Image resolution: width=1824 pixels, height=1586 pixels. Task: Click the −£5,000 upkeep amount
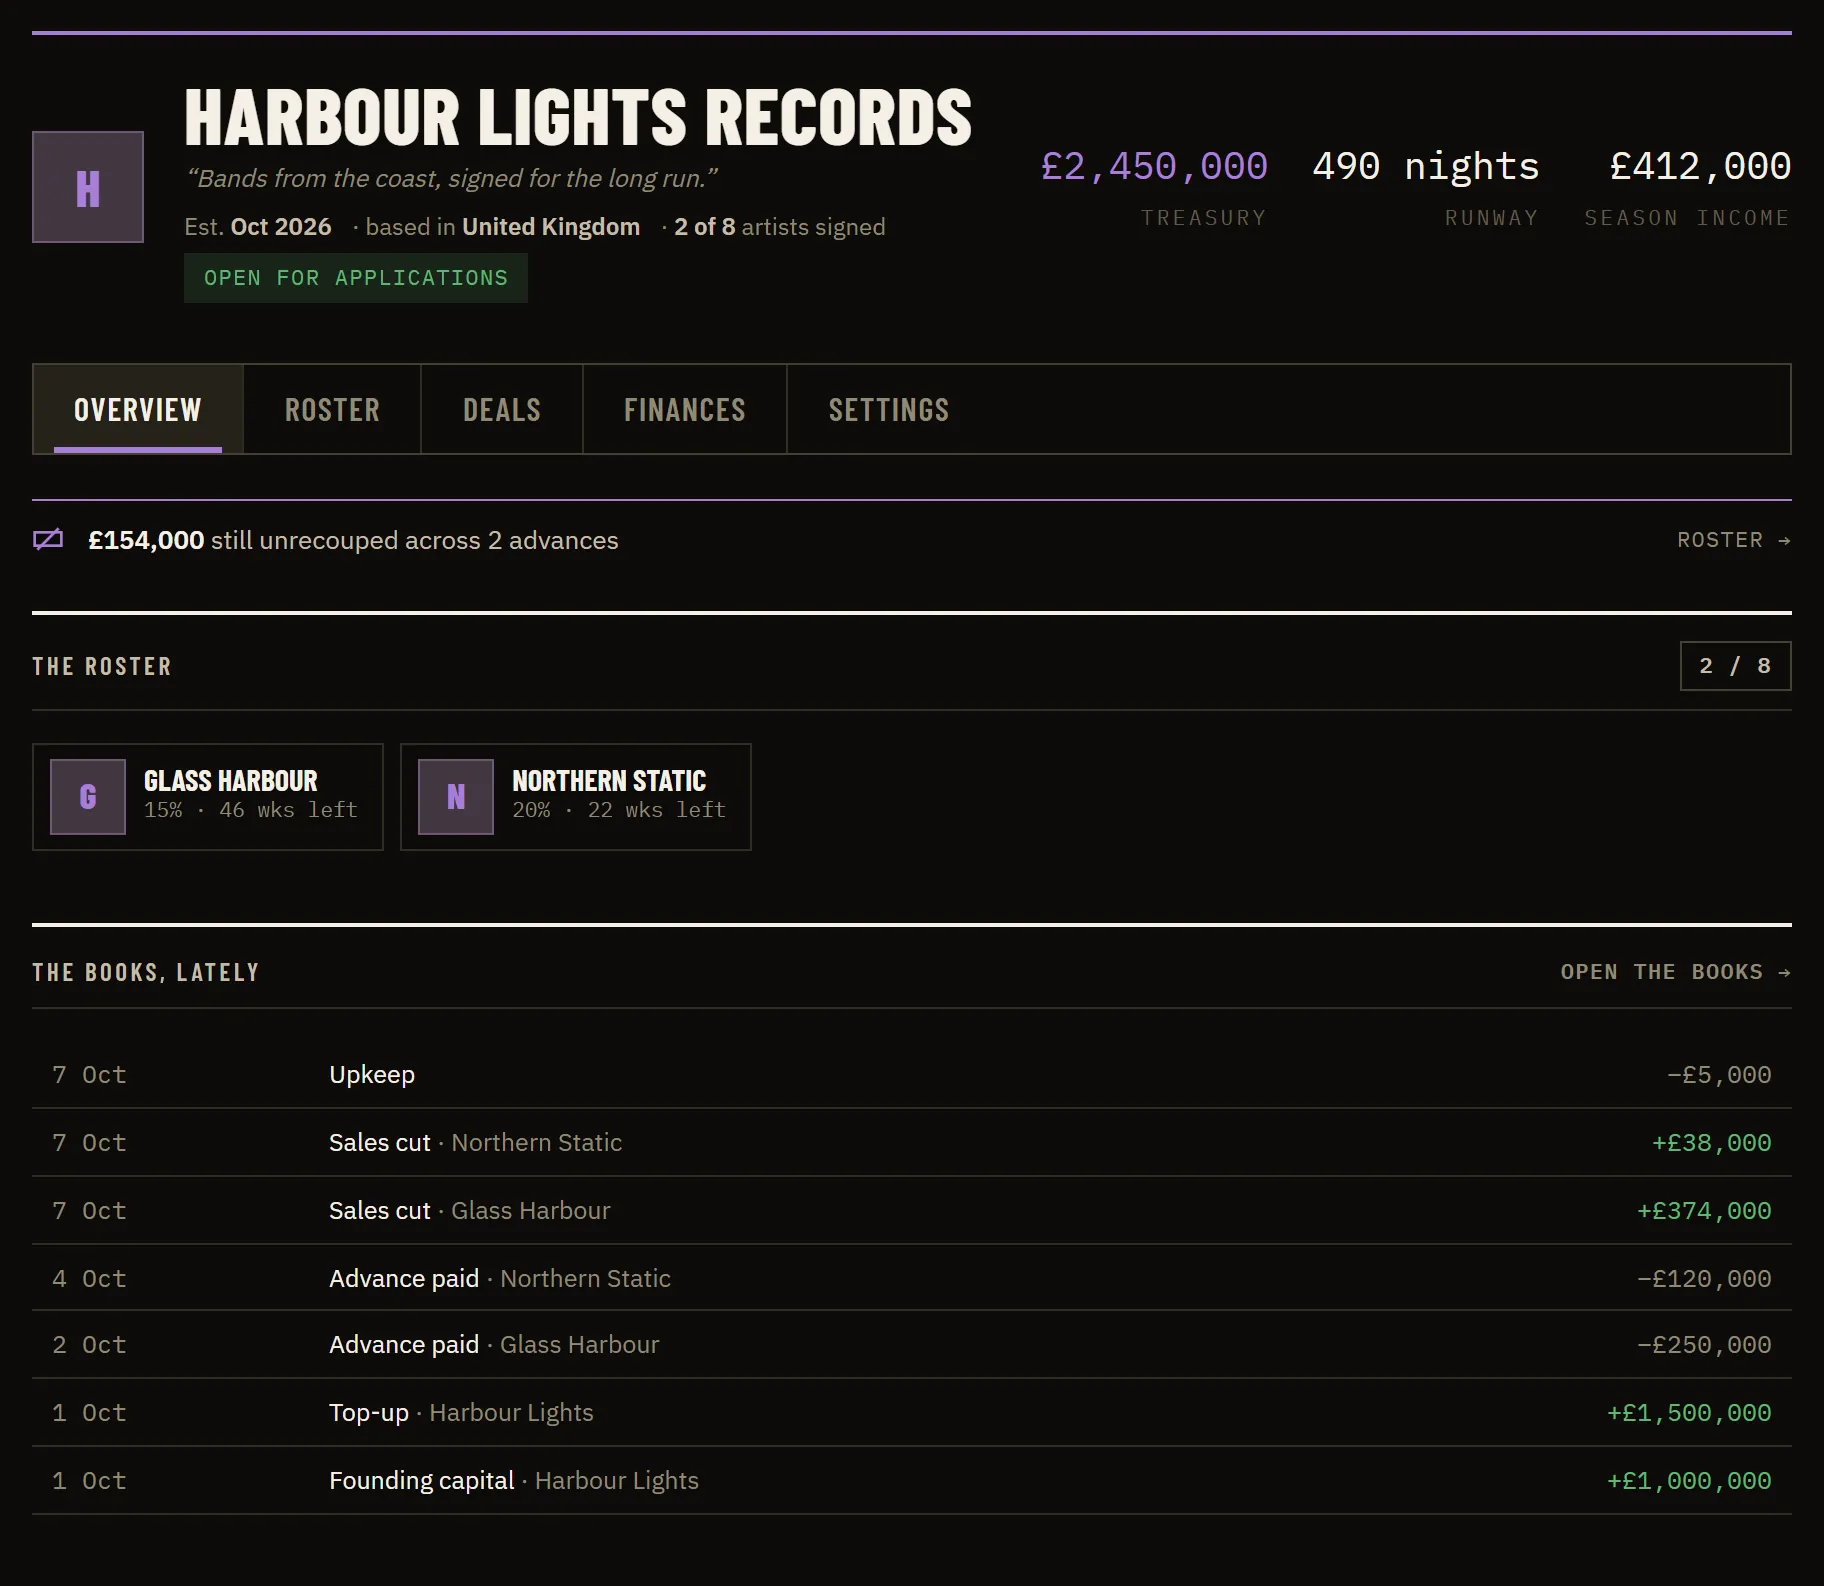click(x=1719, y=1075)
